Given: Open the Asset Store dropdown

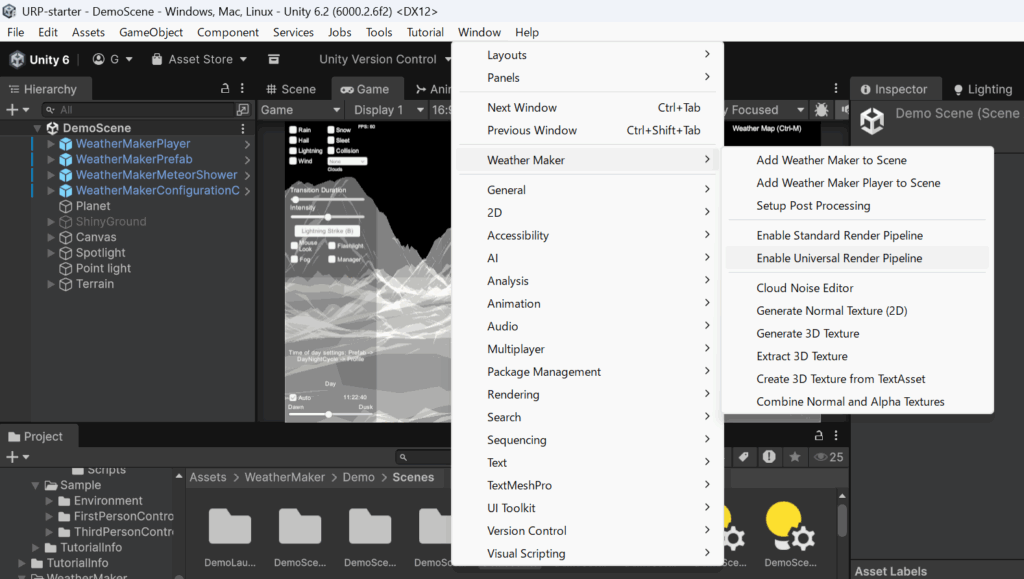Looking at the screenshot, I should tap(200, 59).
